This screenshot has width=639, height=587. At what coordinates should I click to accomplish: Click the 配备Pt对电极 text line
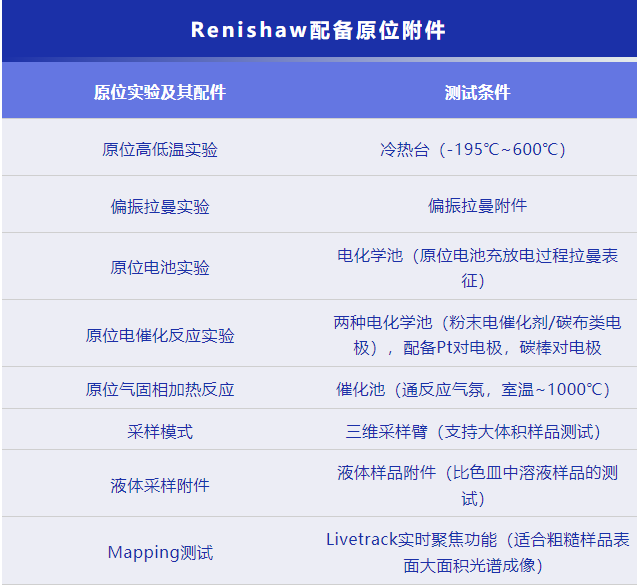[x=477, y=347]
